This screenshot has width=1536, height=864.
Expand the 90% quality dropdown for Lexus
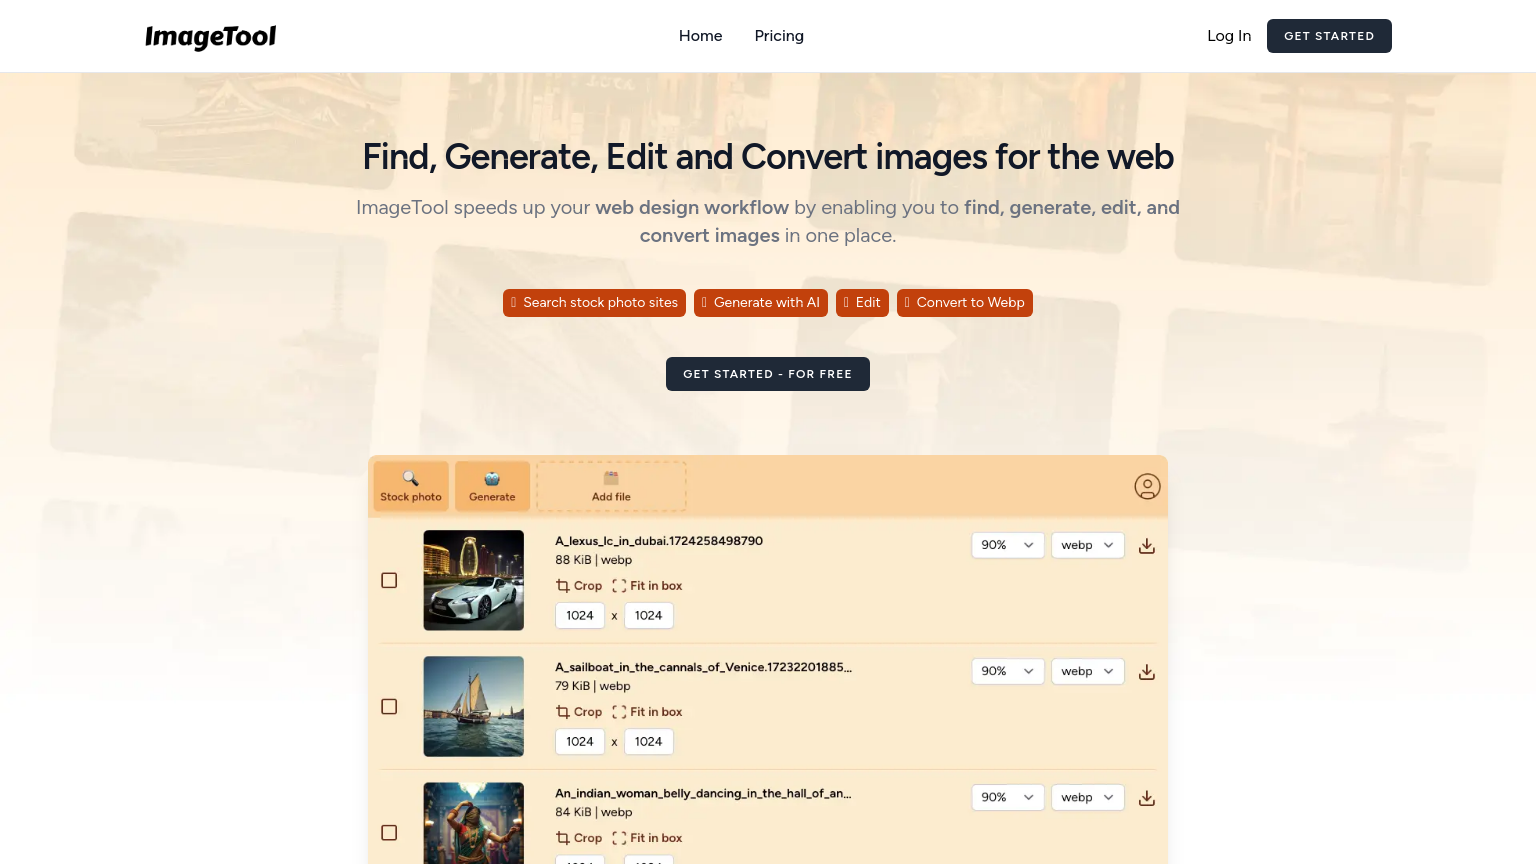(1007, 545)
